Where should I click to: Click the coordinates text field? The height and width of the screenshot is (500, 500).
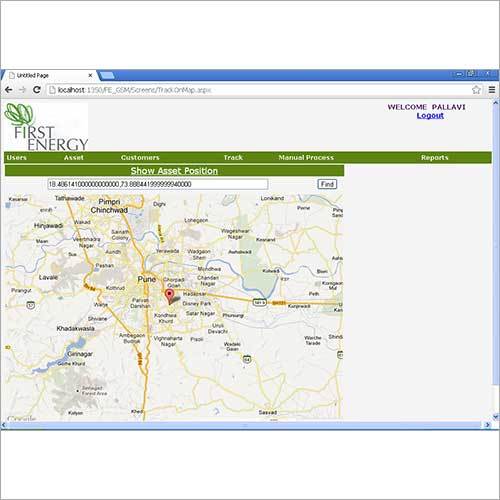pyautogui.click(x=158, y=184)
